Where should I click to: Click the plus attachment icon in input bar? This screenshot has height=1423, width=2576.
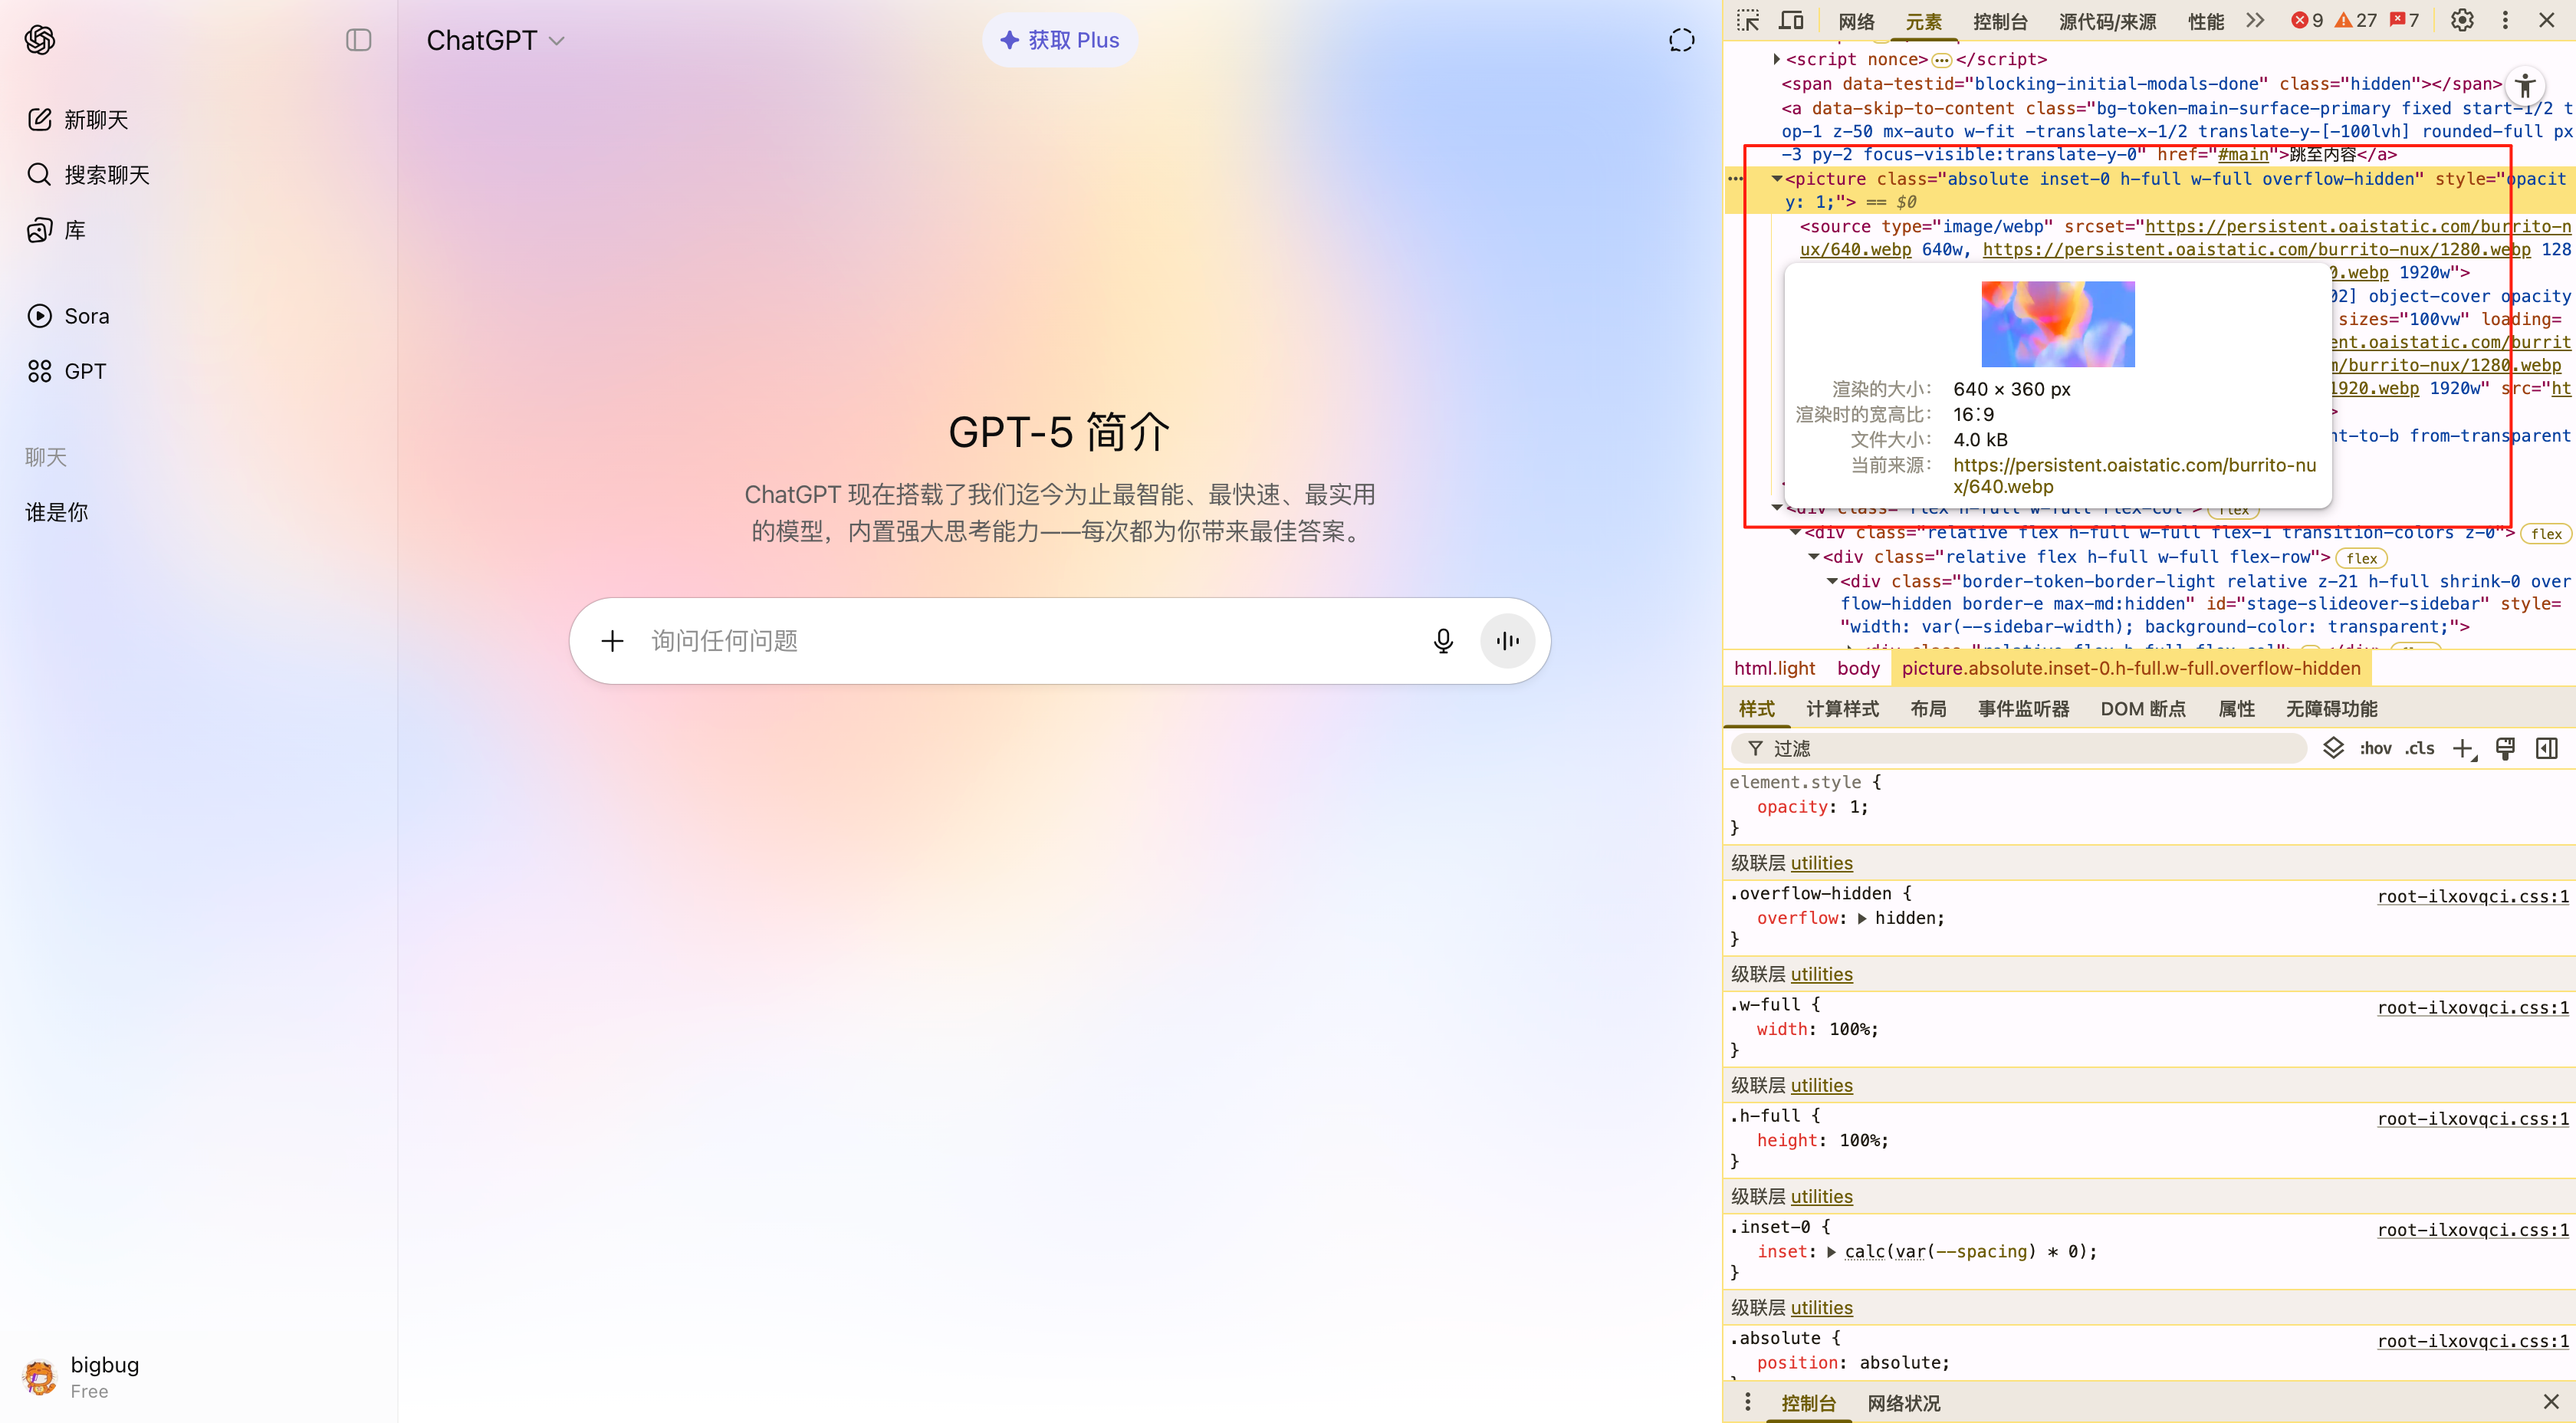612,640
